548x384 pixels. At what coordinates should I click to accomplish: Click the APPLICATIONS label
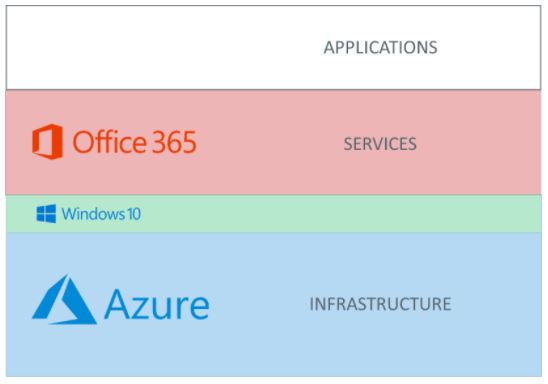tap(380, 48)
